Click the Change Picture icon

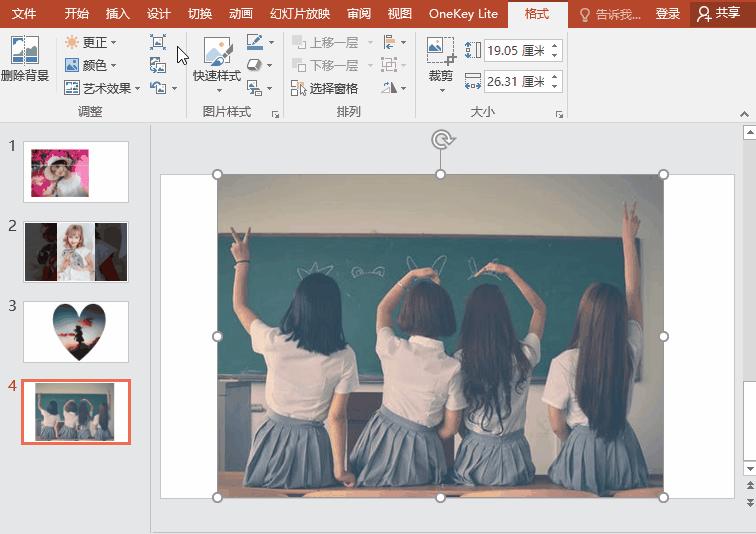click(x=158, y=65)
